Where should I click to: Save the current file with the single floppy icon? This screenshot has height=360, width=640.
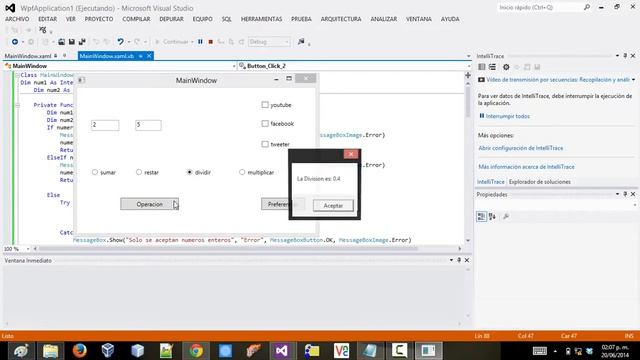click(72, 42)
